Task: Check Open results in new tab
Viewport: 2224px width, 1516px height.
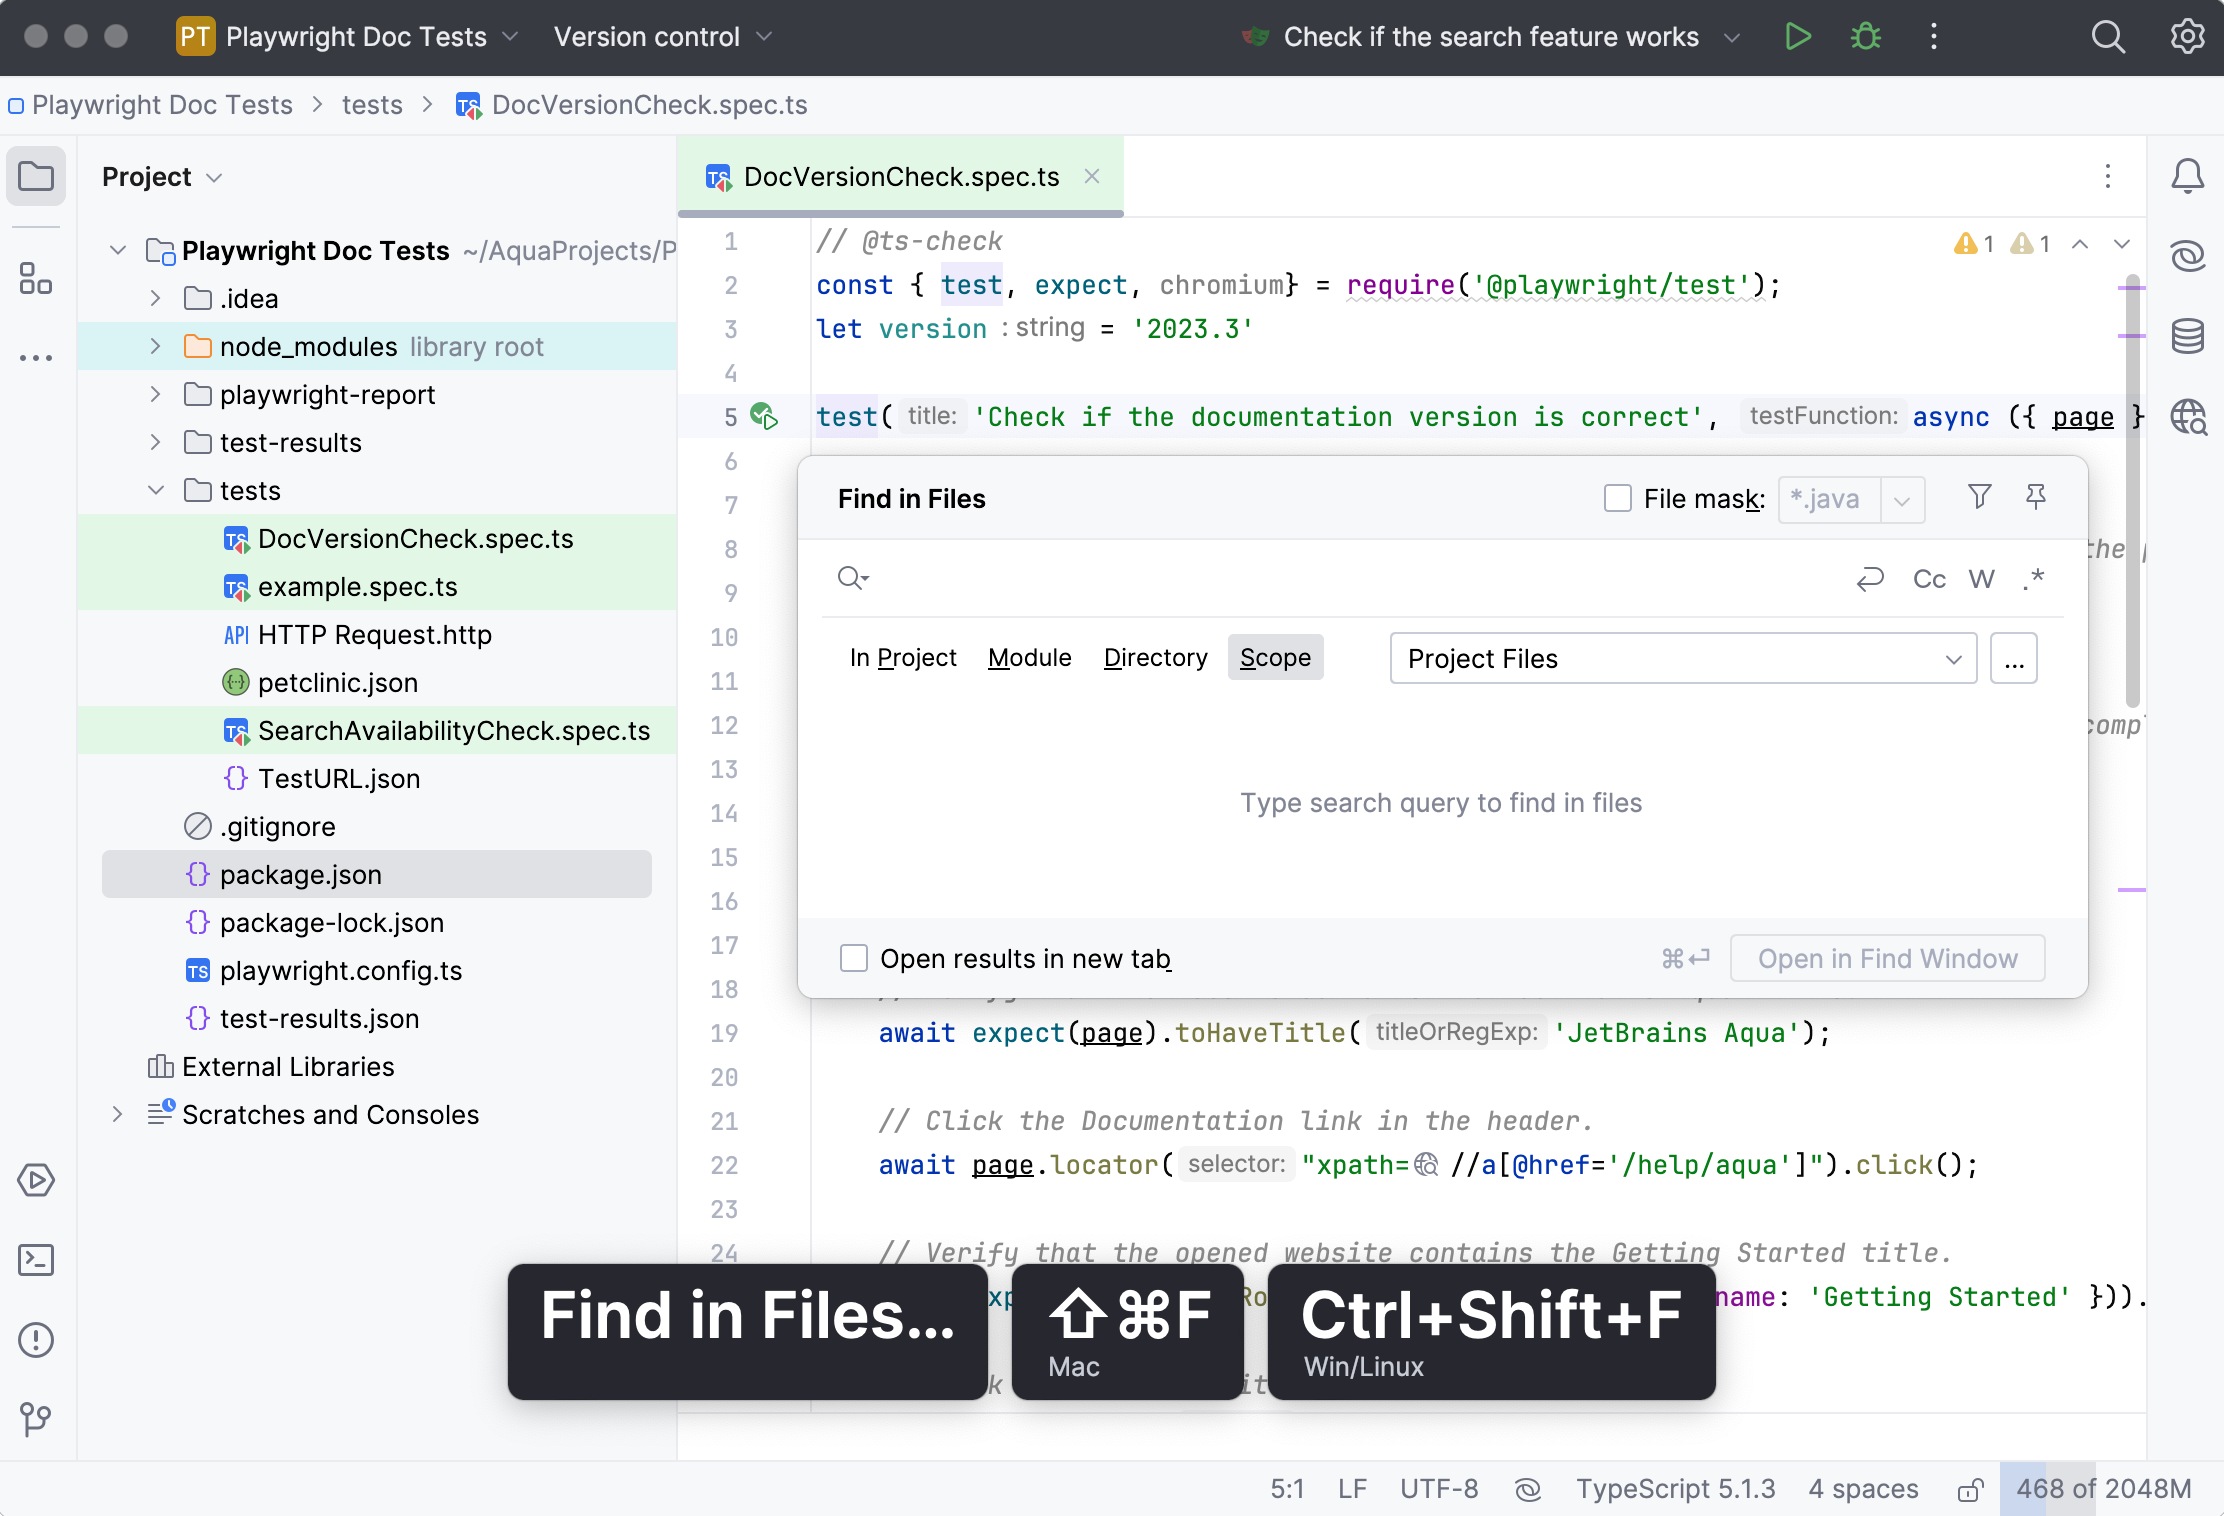Action: (853, 958)
